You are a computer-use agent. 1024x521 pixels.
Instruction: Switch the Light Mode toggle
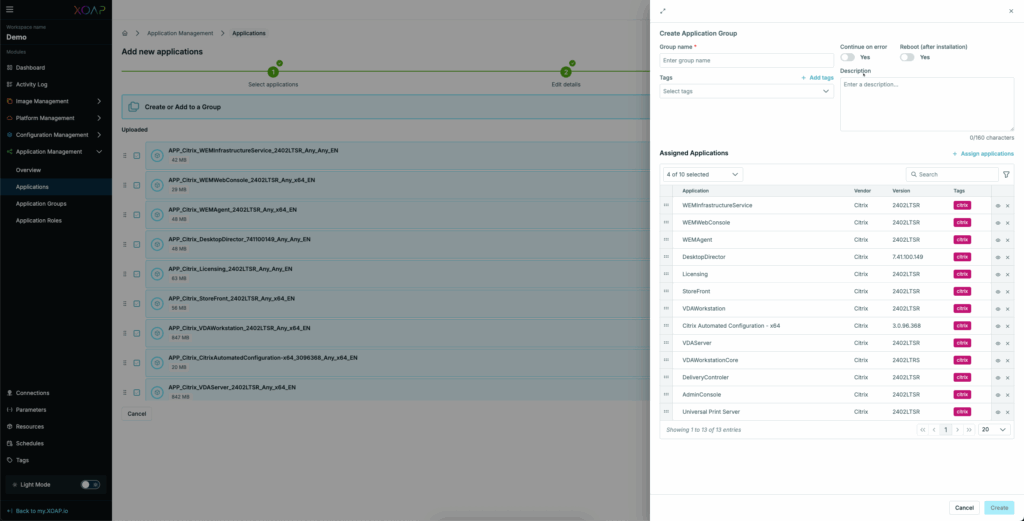(90, 484)
